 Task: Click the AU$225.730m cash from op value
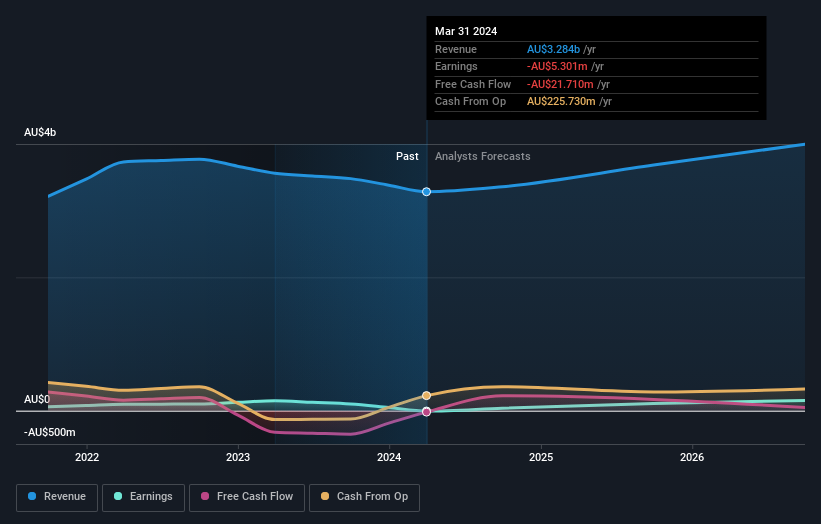[x=561, y=102]
